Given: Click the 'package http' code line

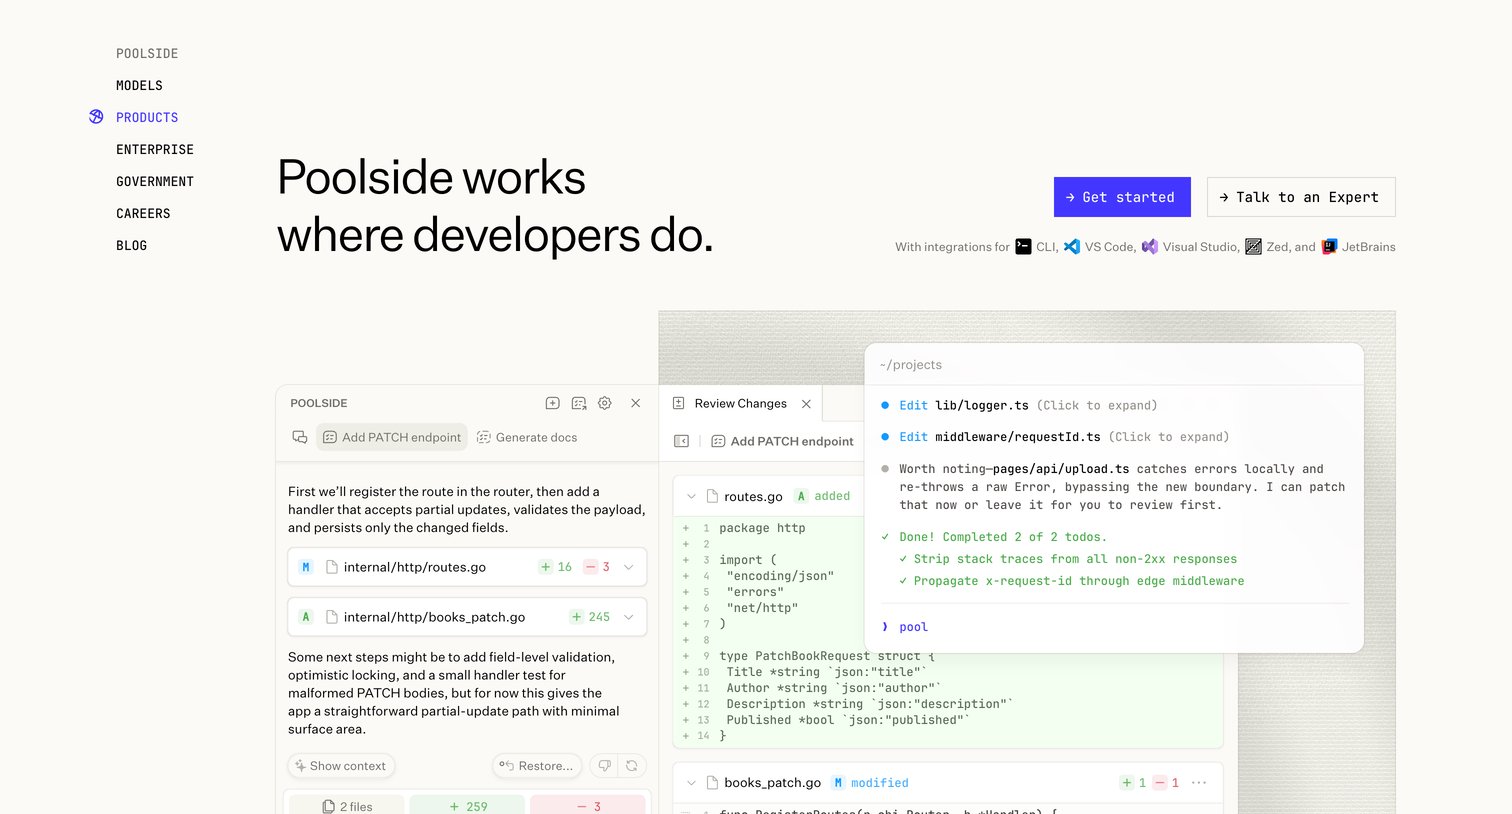Looking at the screenshot, I should tap(762, 528).
